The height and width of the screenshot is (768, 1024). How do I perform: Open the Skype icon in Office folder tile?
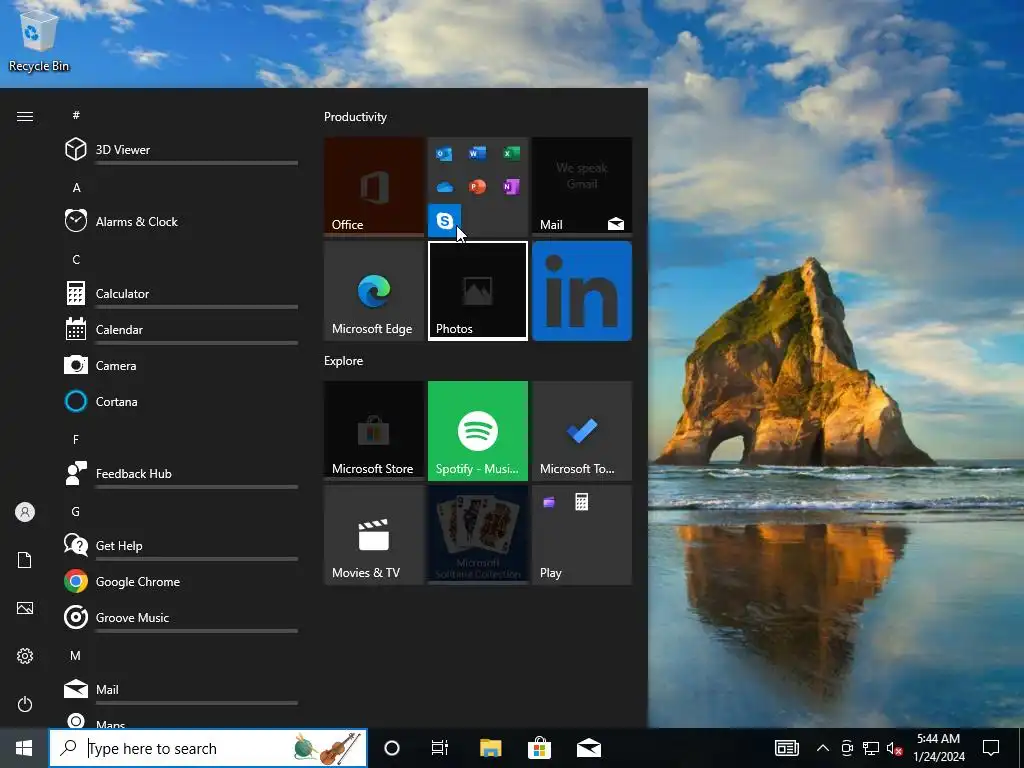pyautogui.click(x=445, y=221)
